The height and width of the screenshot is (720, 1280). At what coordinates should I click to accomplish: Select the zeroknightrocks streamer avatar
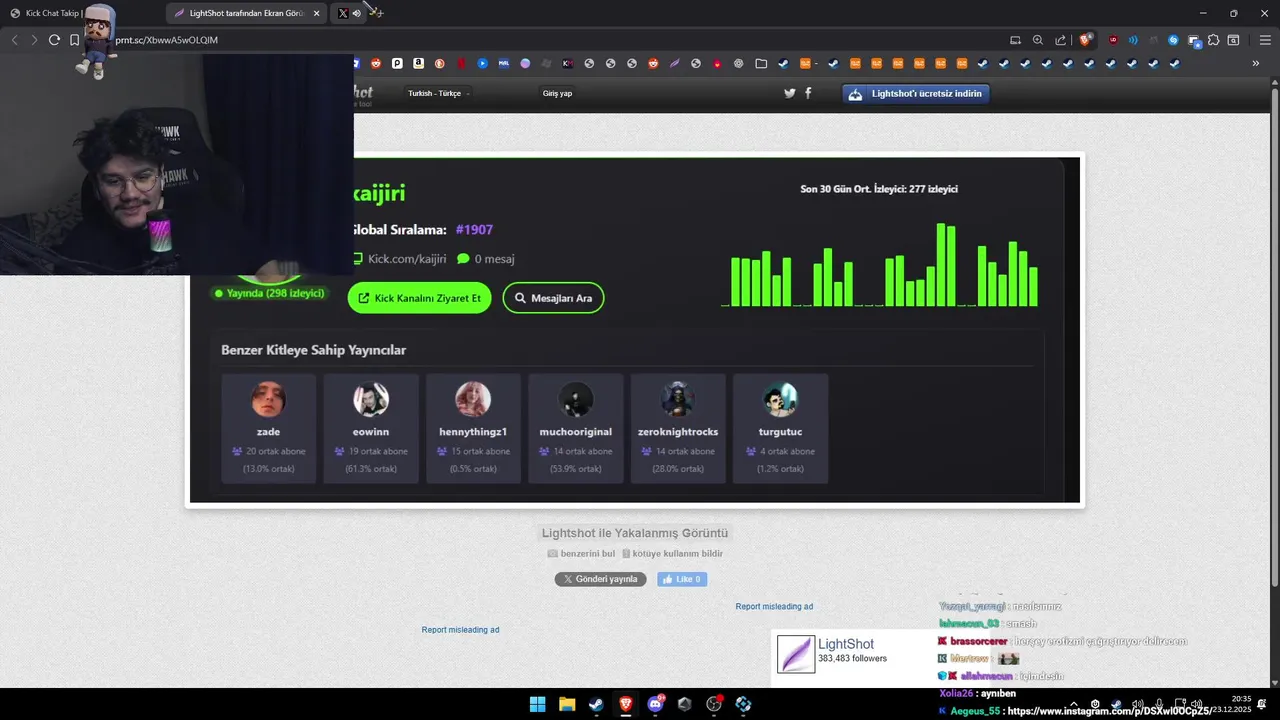point(678,400)
